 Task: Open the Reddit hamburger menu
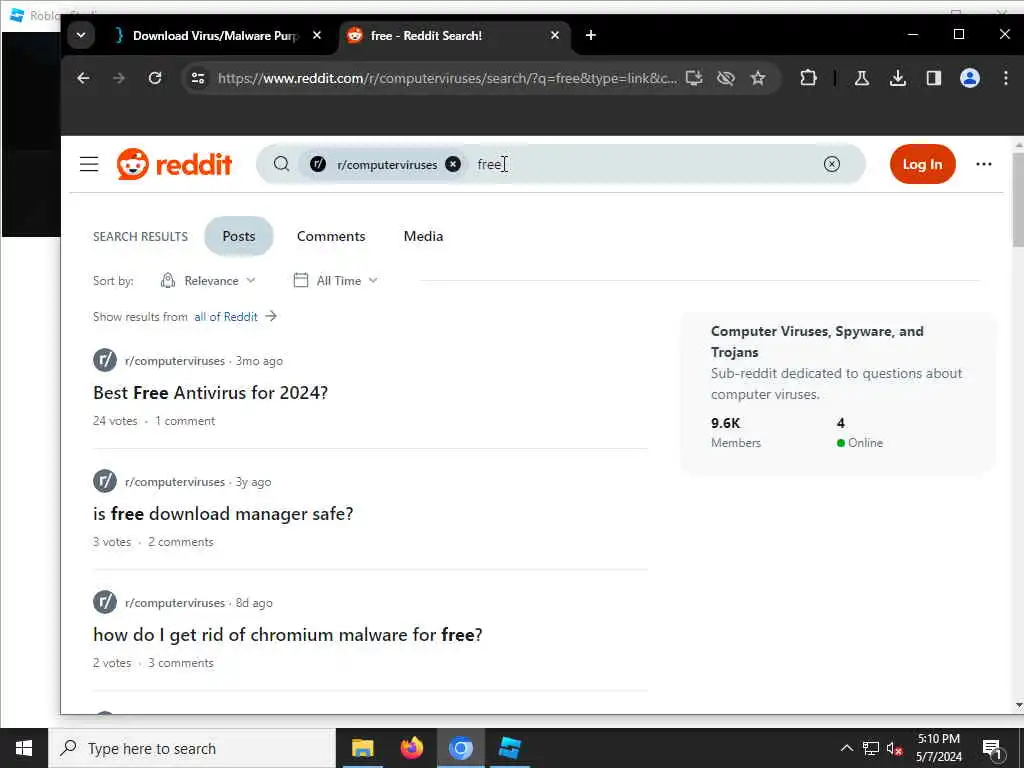[89, 164]
